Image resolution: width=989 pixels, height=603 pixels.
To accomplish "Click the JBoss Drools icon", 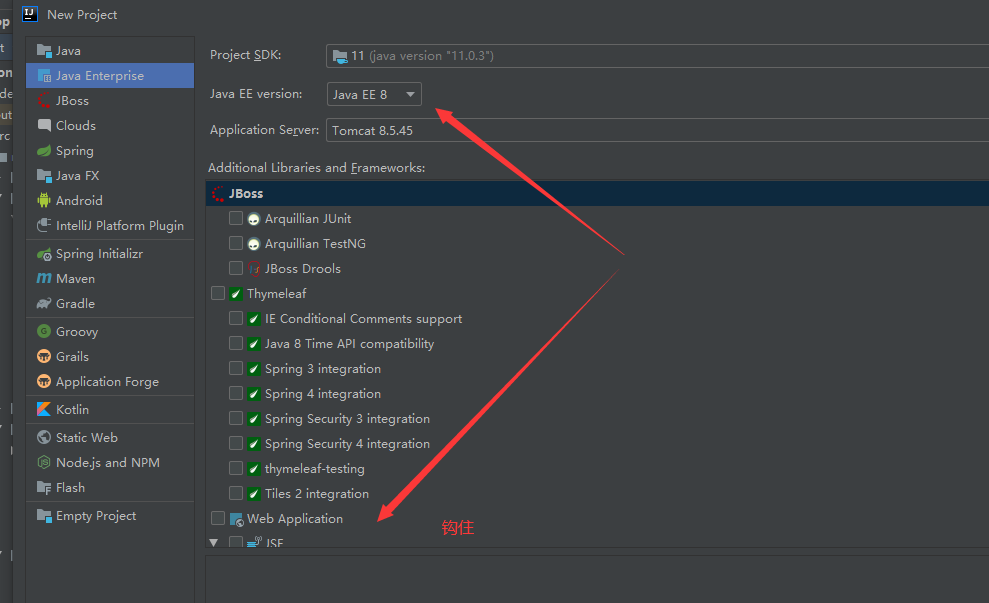I will point(254,269).
